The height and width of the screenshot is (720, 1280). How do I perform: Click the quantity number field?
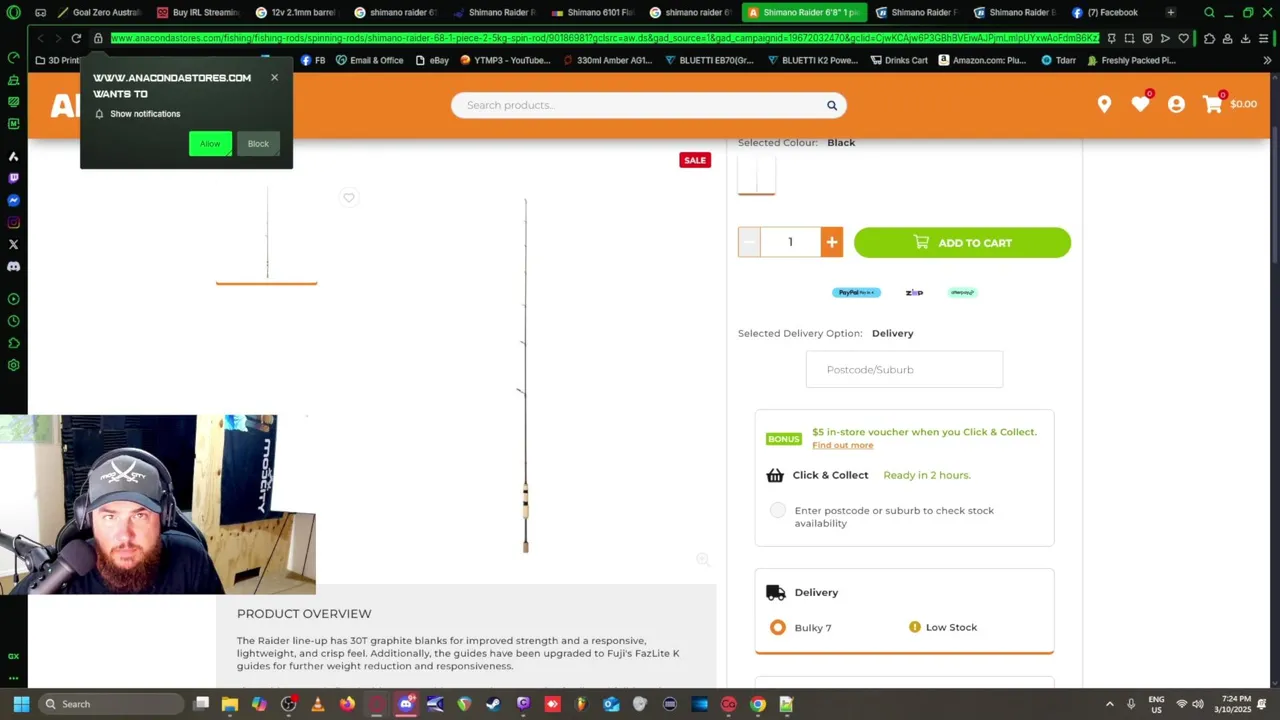[790, 242]
